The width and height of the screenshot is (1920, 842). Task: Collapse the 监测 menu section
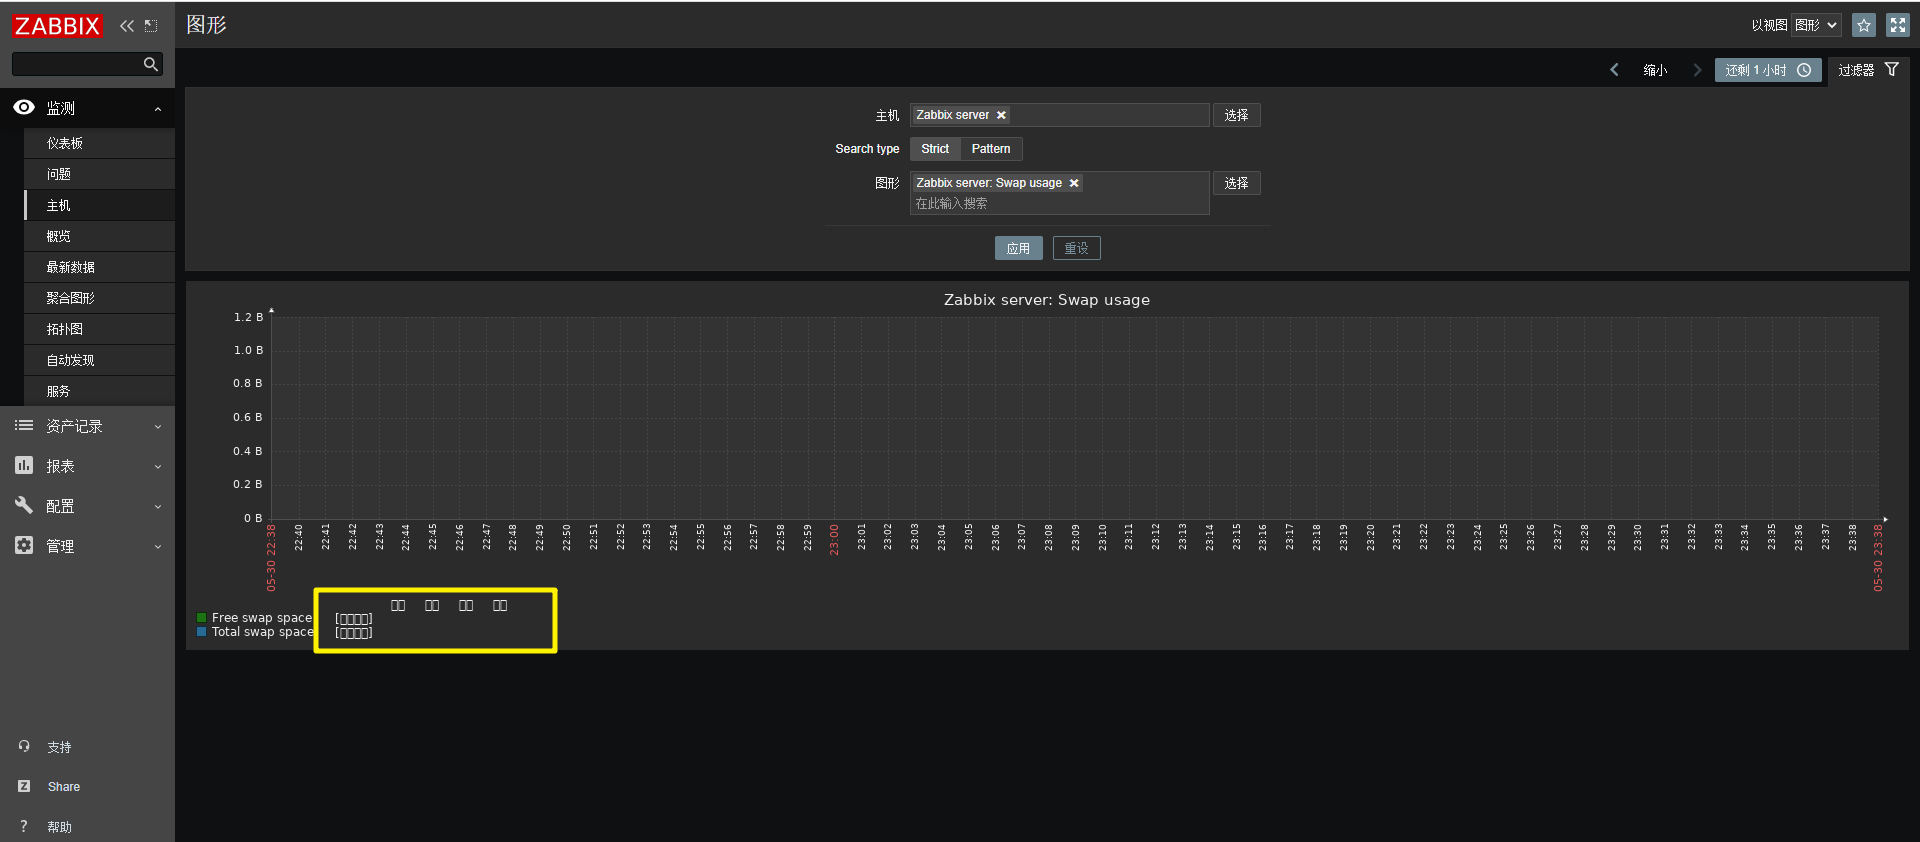[158, 109]
